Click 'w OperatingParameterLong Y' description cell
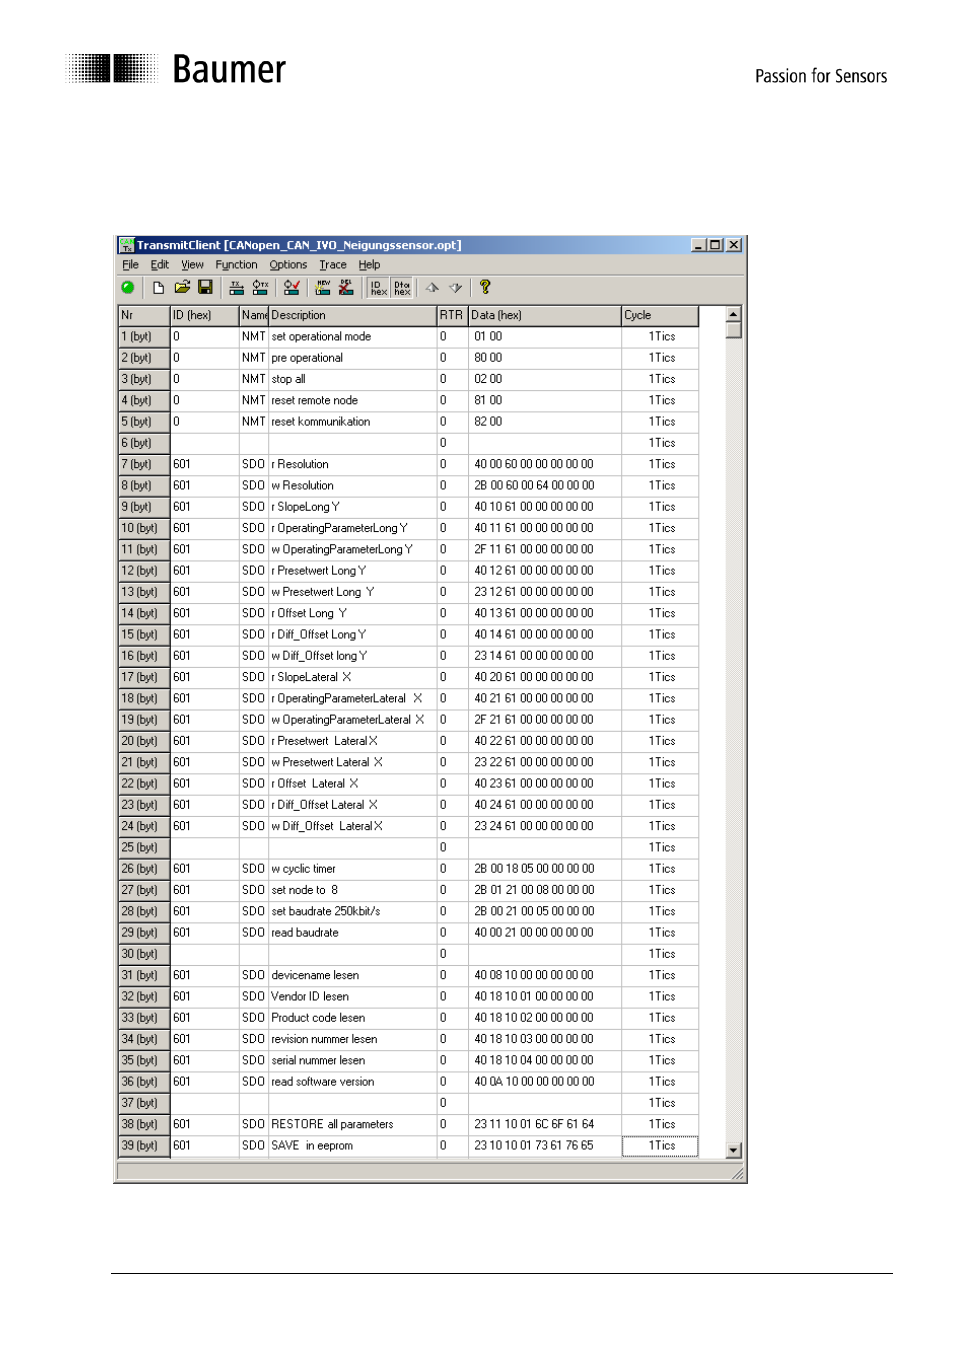This screenshot has height=1350, width=955. pyautogui.click(x=352, y=550)
